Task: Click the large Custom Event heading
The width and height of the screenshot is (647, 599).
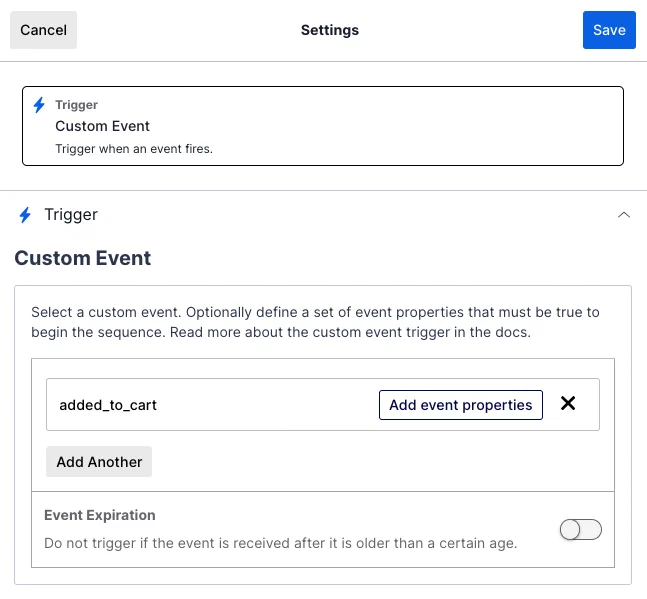Action: click(82, 258)
